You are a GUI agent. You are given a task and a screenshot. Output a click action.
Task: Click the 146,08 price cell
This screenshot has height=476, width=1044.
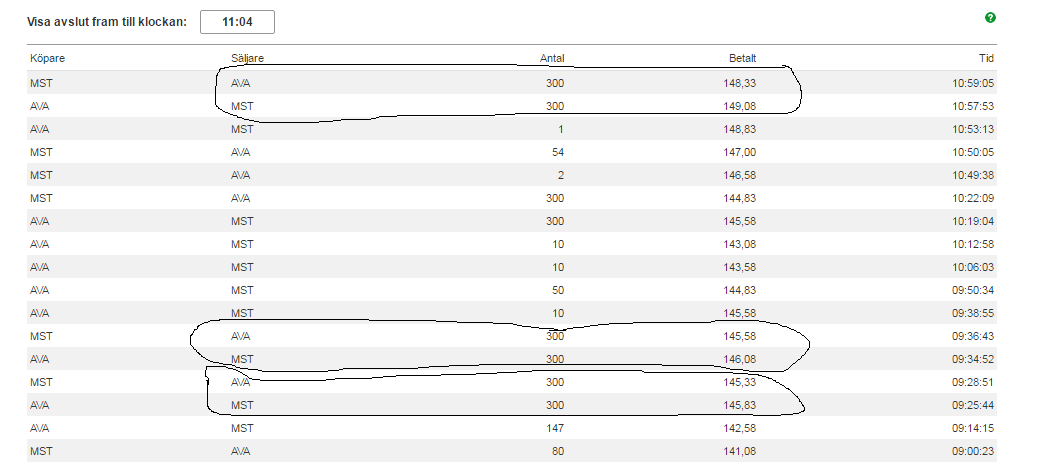[x=740, y=359]
